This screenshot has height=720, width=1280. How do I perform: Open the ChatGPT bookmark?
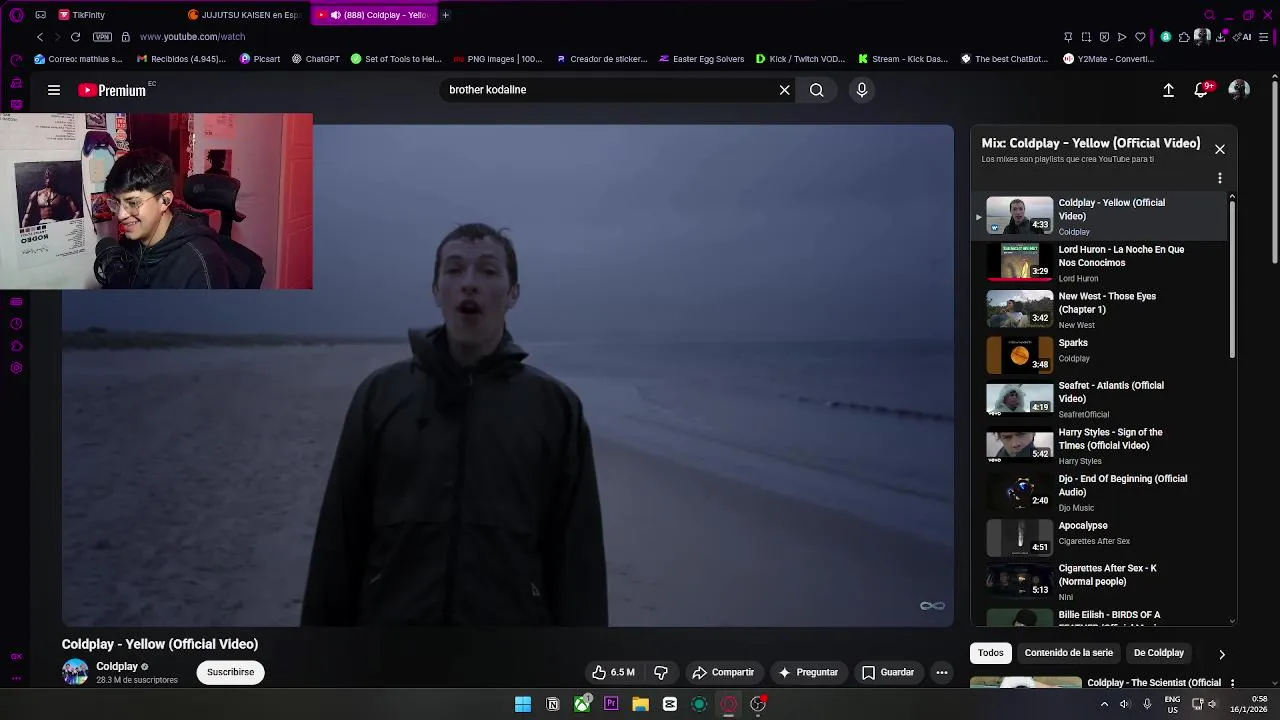click(x=316, y=59)
